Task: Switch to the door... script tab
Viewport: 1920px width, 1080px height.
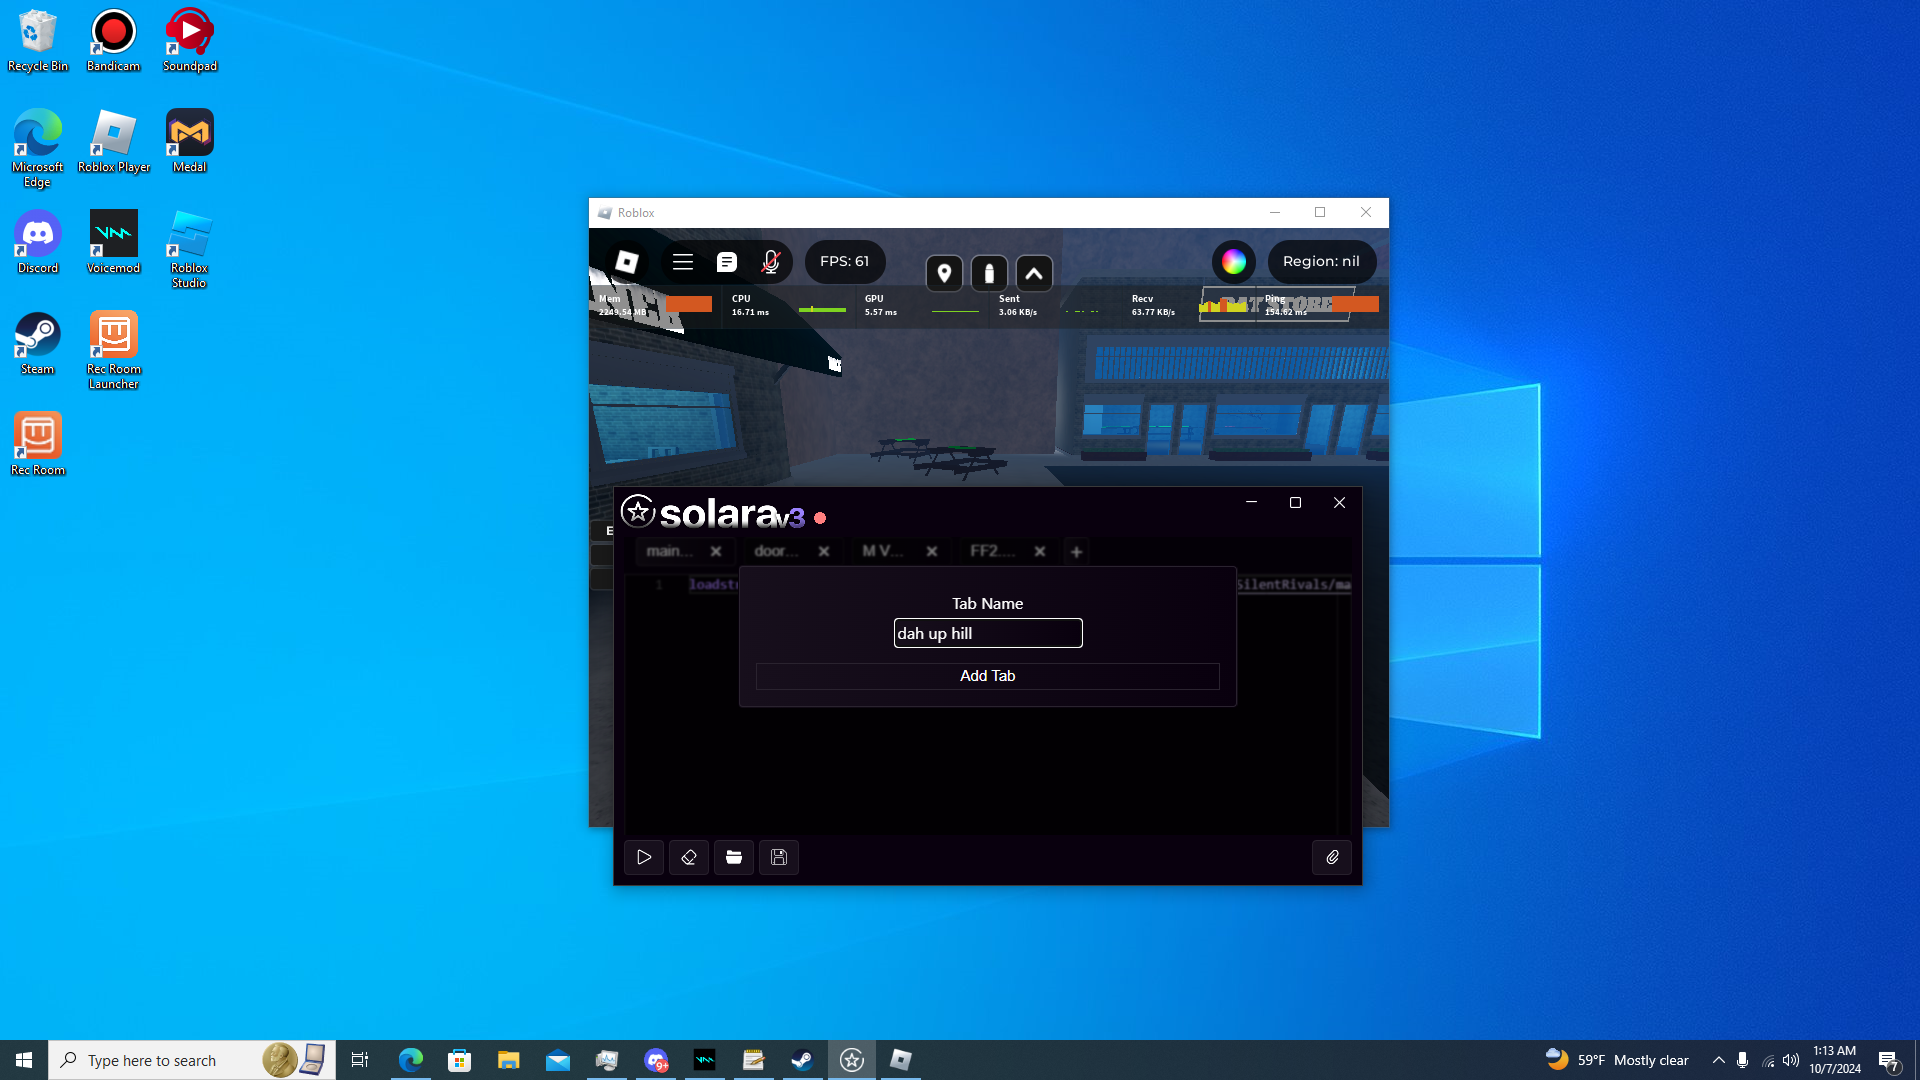Action: pyautogui.click(x=776, y=551)
